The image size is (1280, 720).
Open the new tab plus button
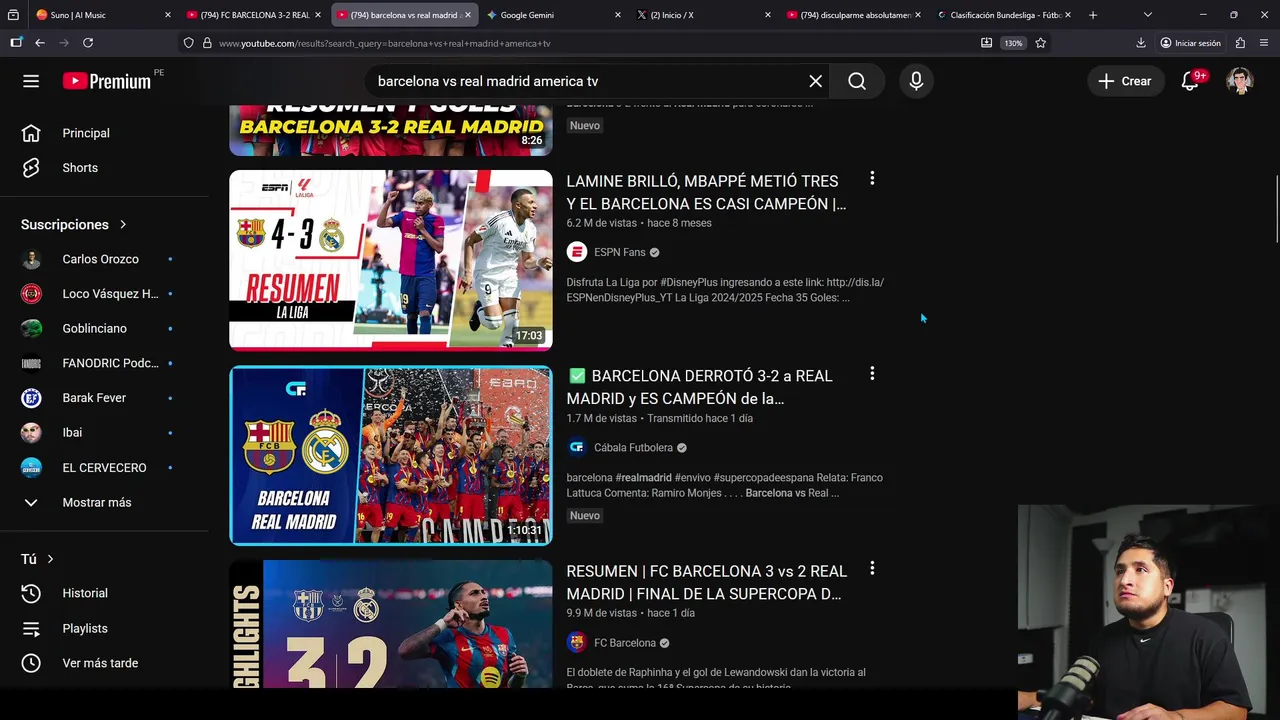tap(1093, 15)
